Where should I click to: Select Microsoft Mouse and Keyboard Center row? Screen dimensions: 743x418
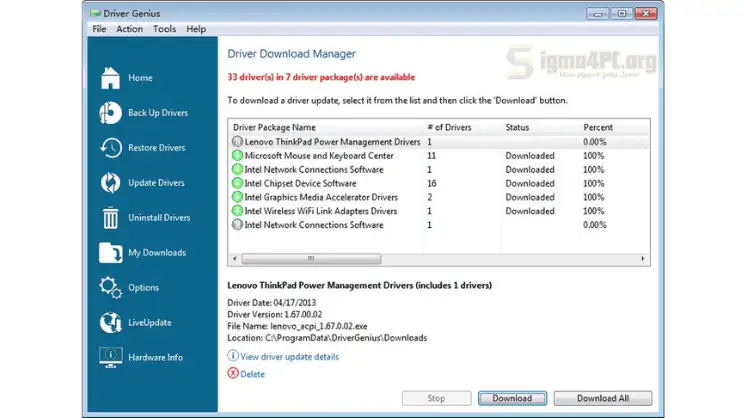[x=310, y=156]
